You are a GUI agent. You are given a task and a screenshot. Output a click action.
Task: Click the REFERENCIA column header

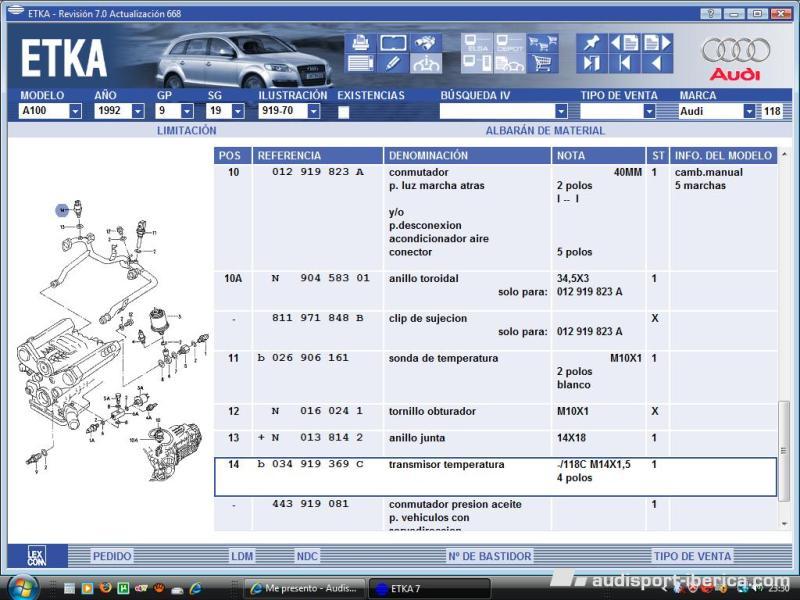pyautogui.click(x=317, y=156)
